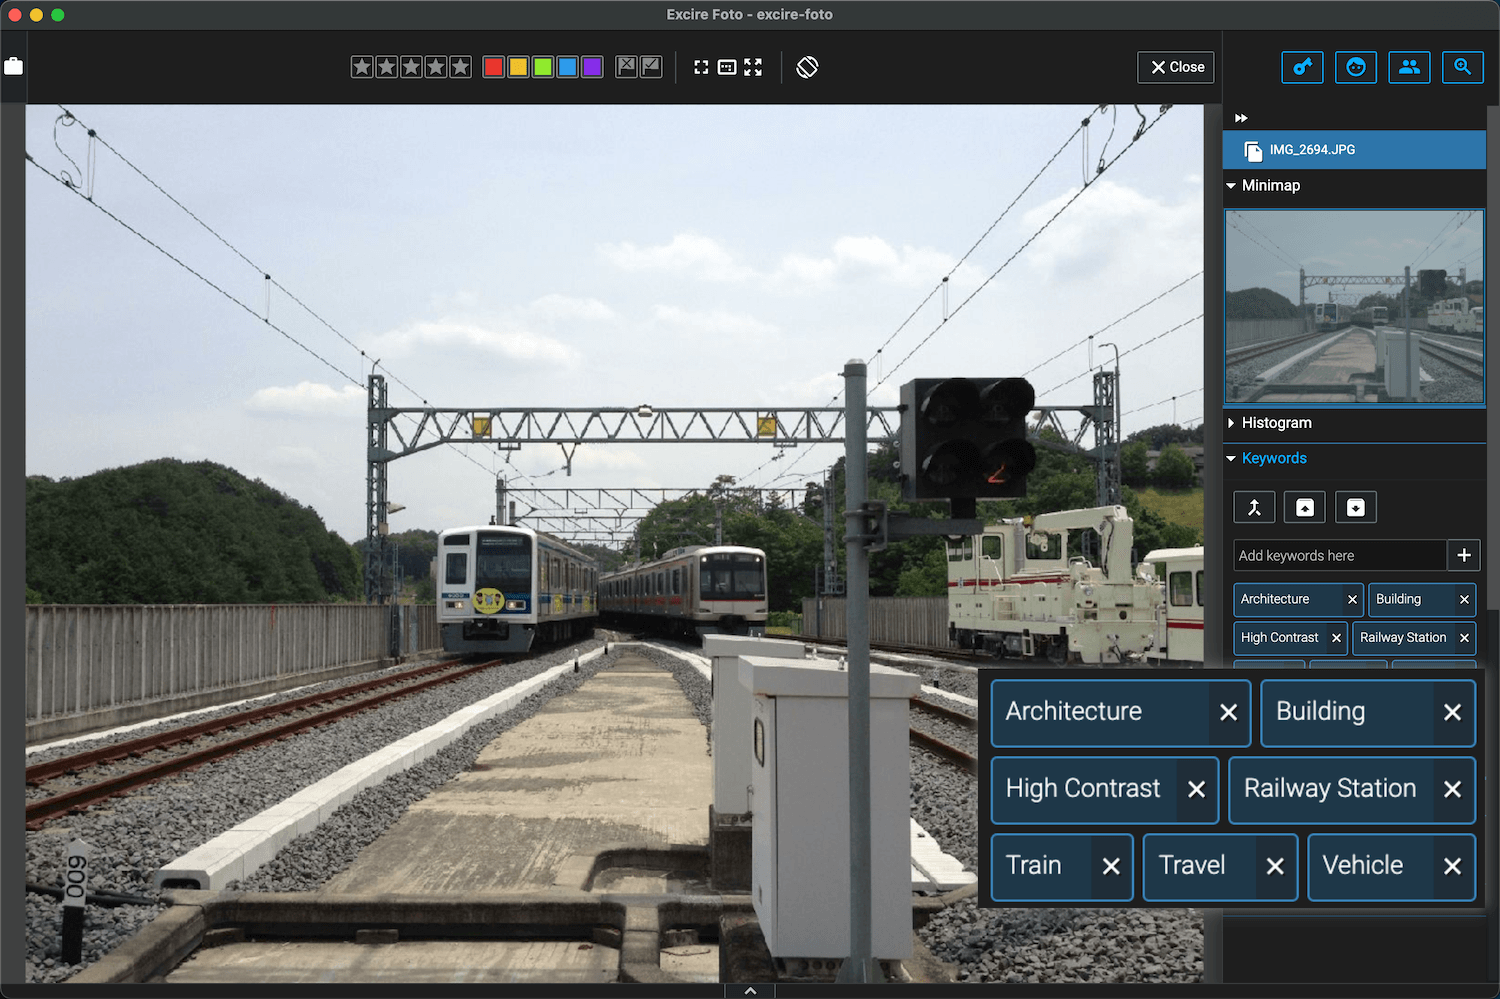The width and height of the screenshot is (1500, 999).
Task: Set rating to five stars
Action: [460, 67]
